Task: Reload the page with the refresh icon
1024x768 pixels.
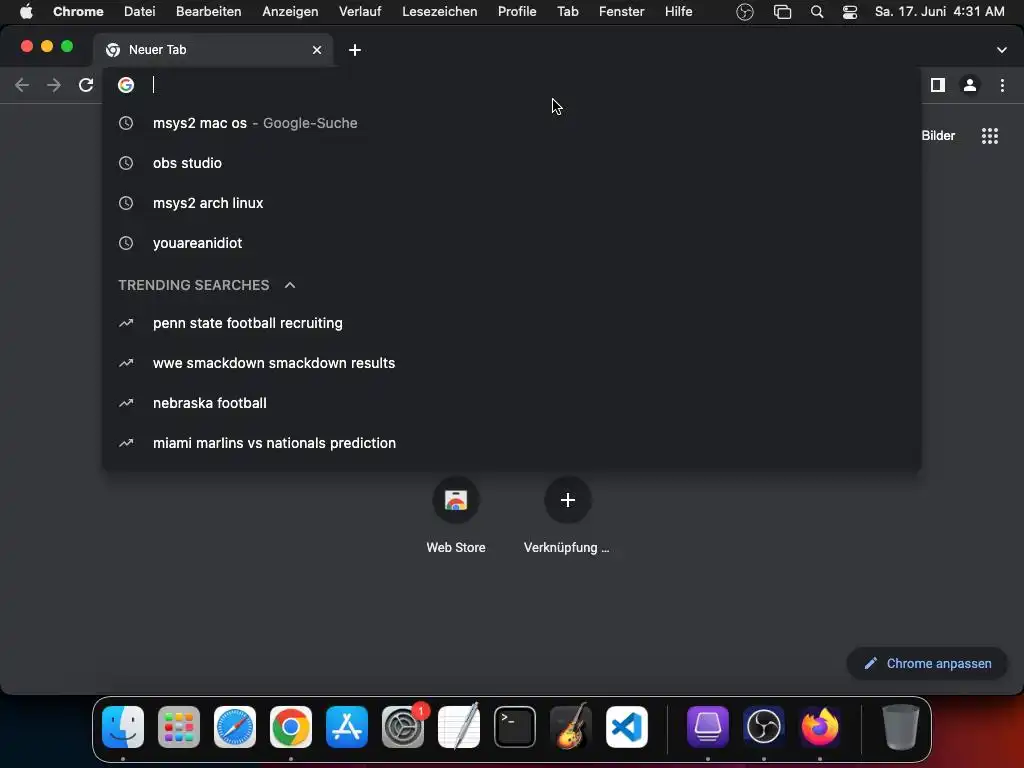Action: point(86,85)
